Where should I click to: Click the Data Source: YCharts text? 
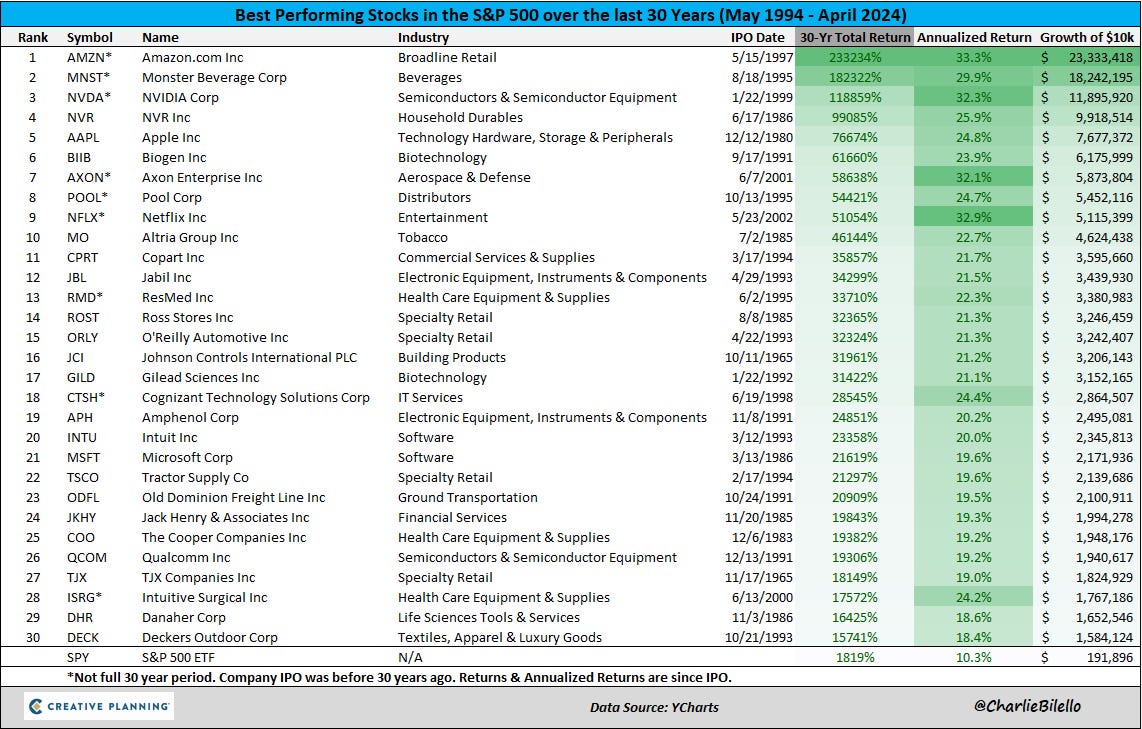[654, 707]
